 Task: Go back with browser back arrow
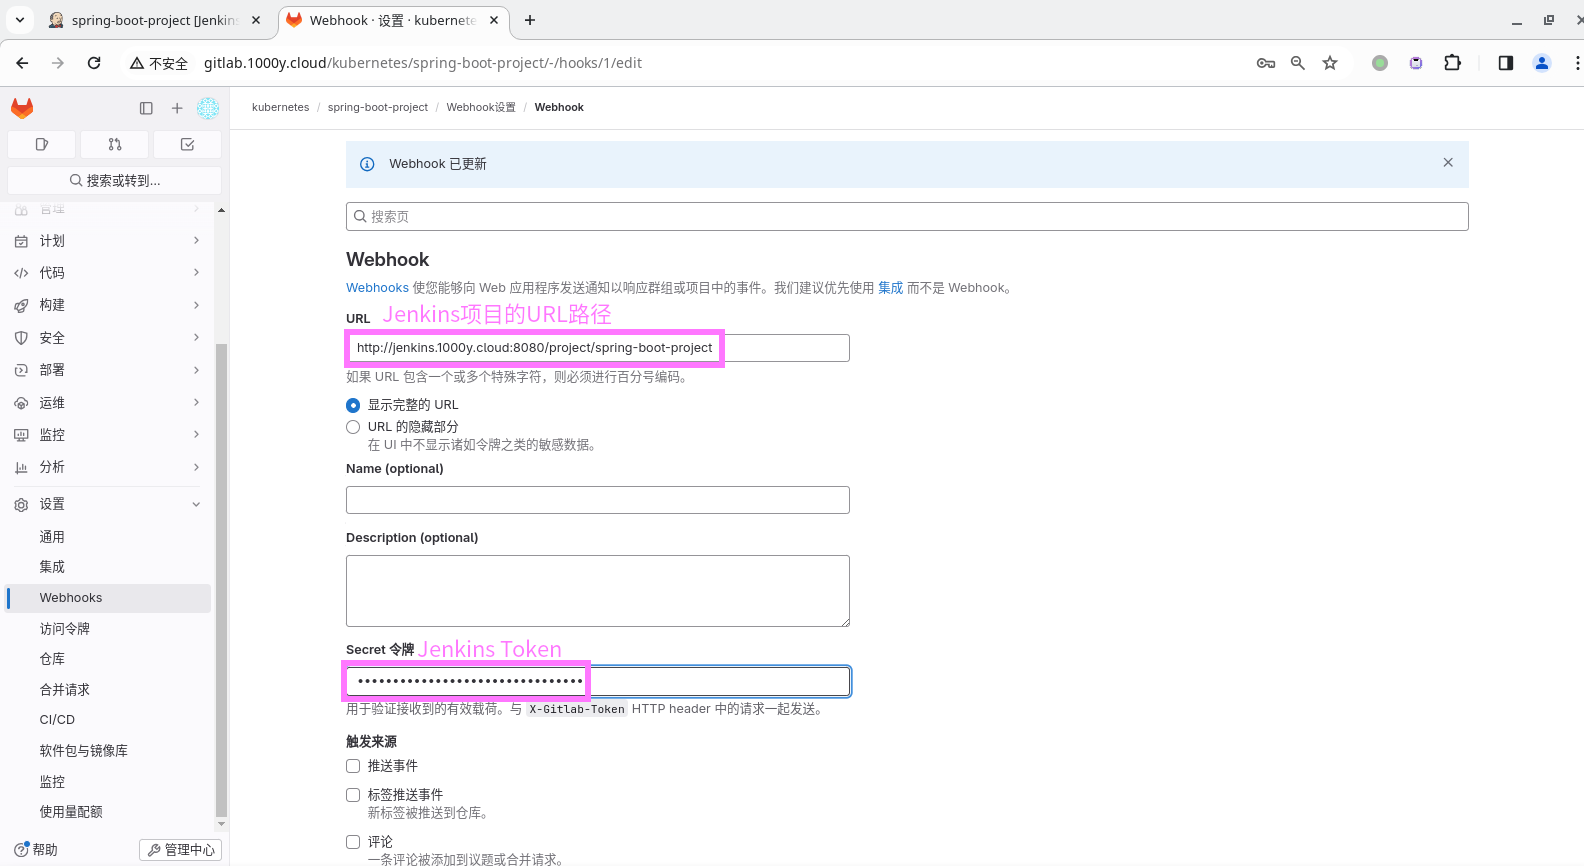point(22,63)
